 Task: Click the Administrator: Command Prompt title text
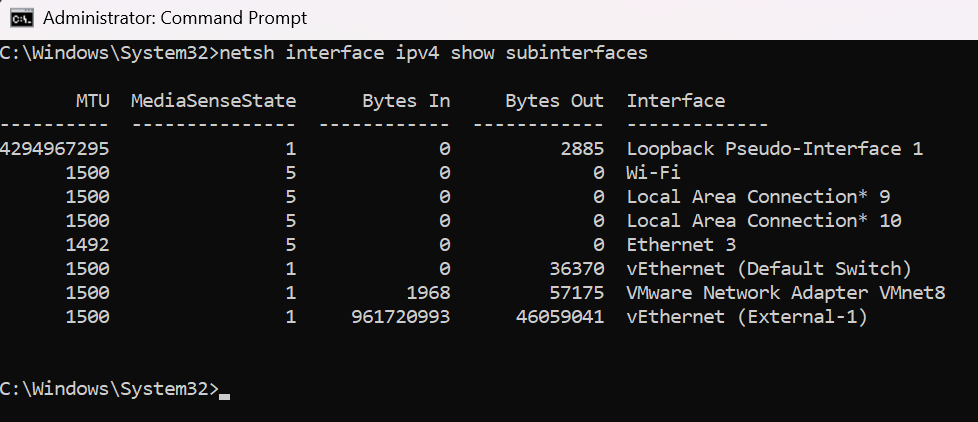tap(175, 18)
